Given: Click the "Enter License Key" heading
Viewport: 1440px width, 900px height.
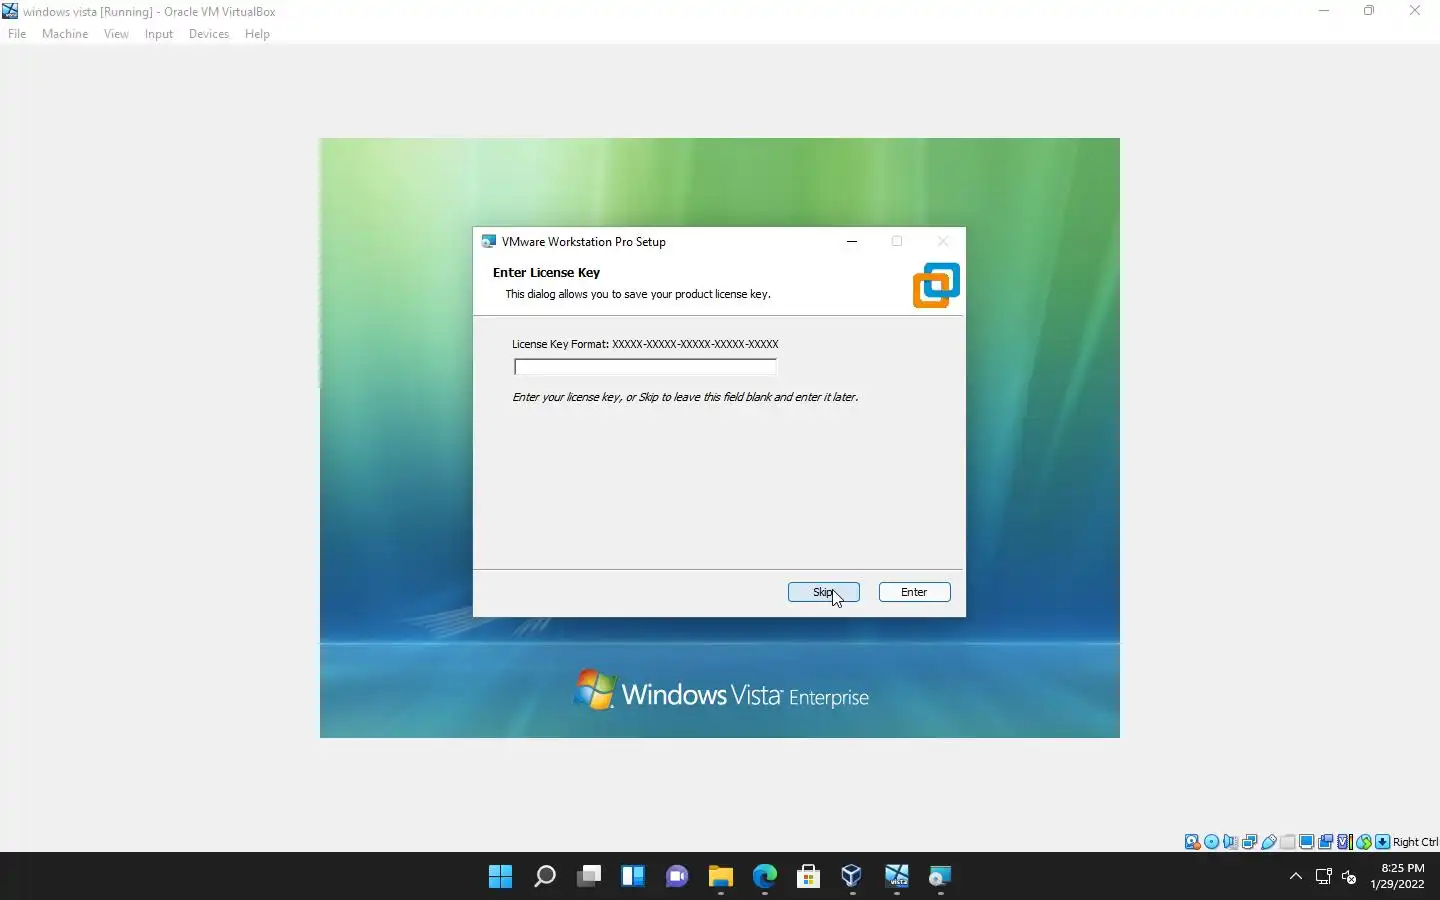Looking at the screenshot, I should (546, 272).
